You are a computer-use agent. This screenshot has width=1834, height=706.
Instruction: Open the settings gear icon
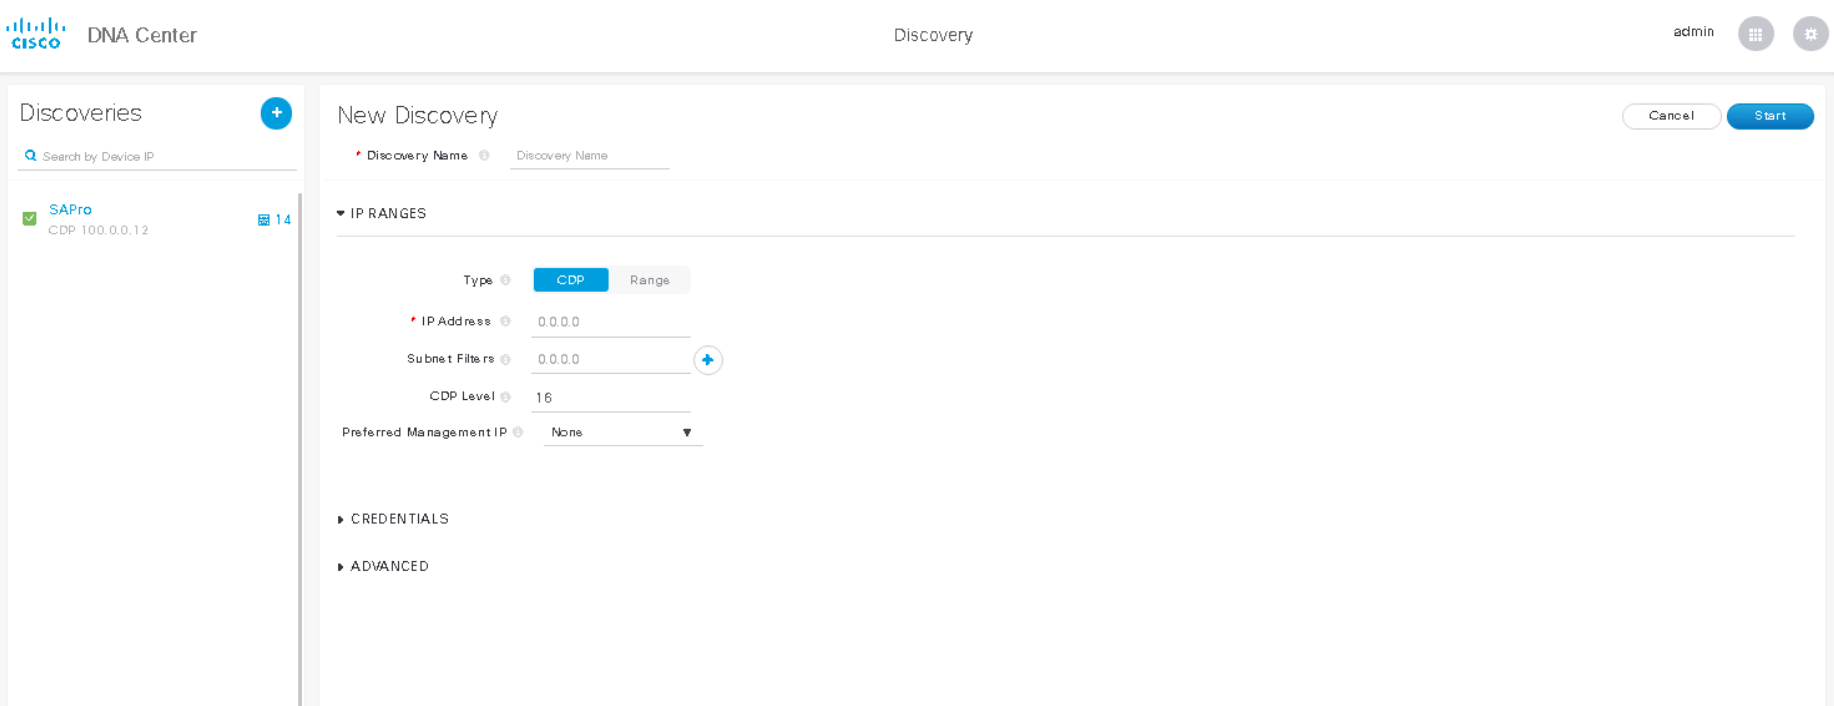tap(1810, 34)
